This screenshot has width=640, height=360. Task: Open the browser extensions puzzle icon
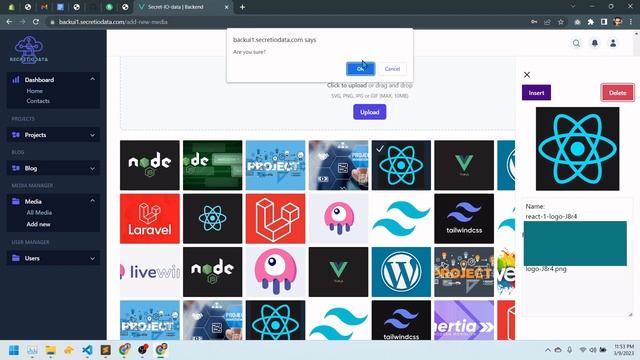591,22
